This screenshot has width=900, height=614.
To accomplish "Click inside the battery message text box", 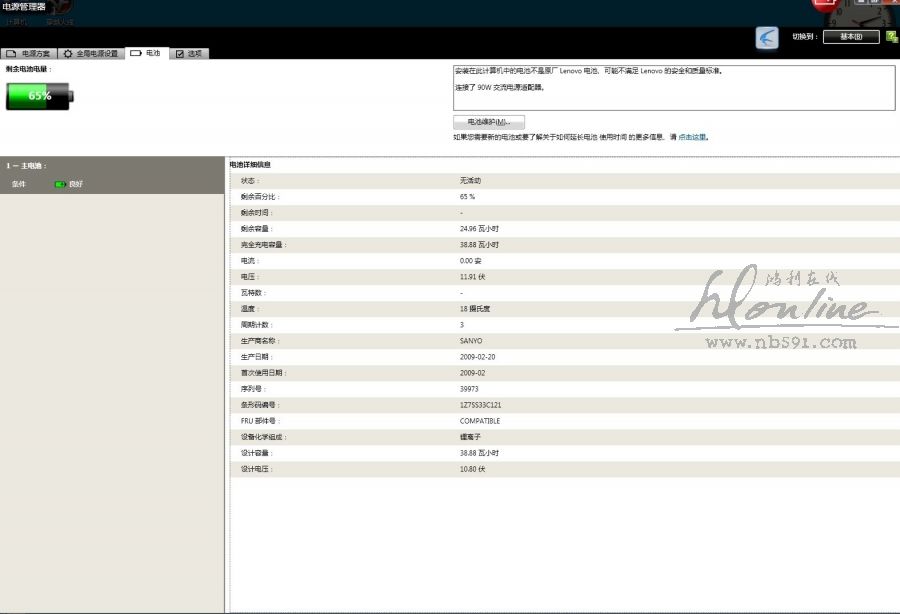I will point(674,88).
